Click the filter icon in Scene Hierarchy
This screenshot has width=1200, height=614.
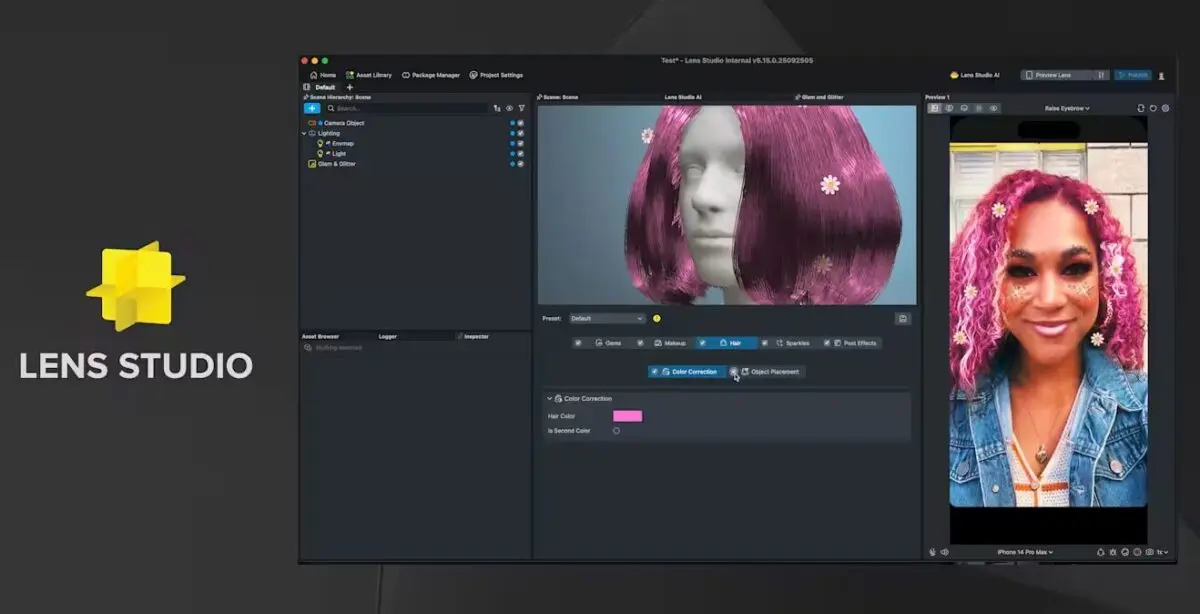(521, 108)
